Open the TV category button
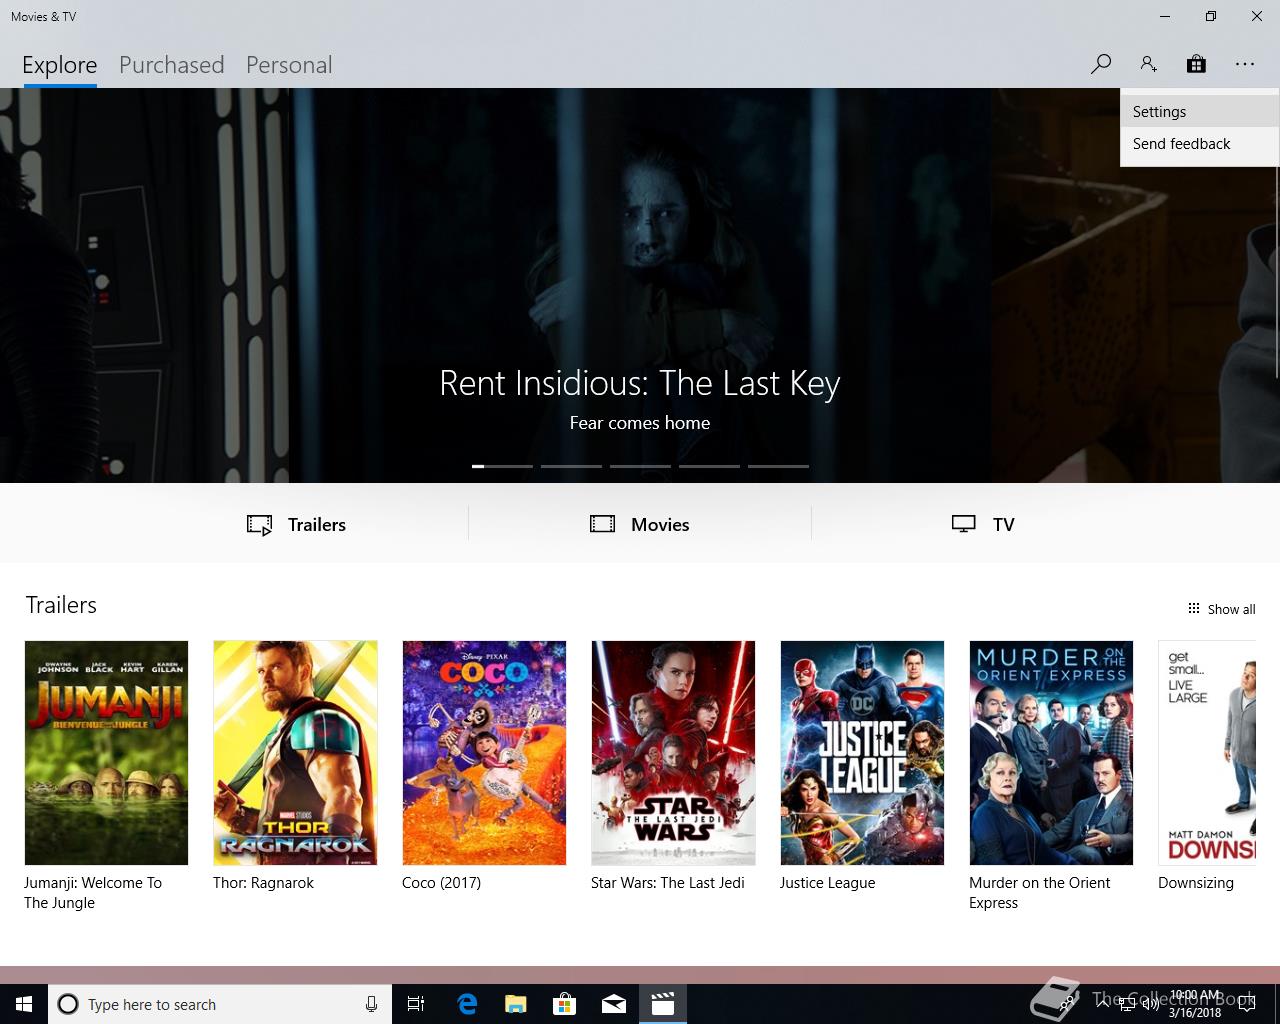Viewport: 1280px width, 1024px height. [983, 524]
